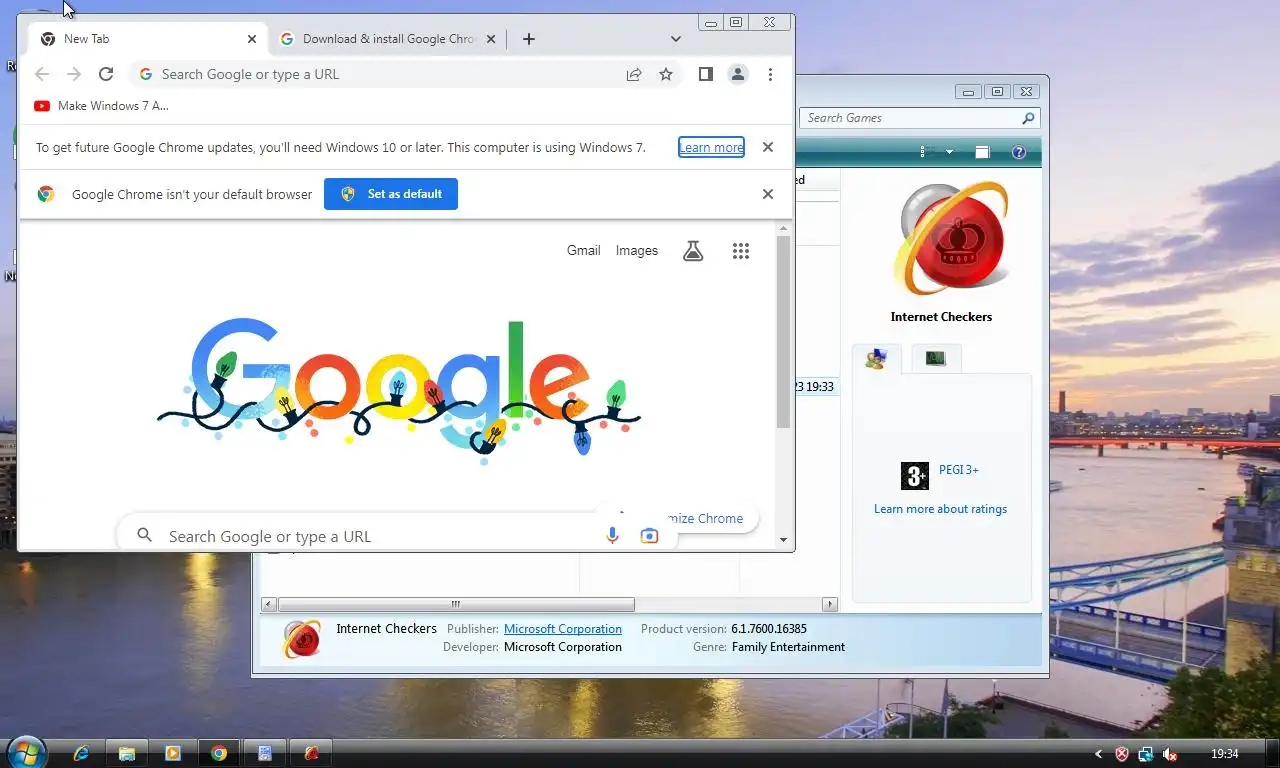Open the Chrome profile avatar button

coord(738,74)
